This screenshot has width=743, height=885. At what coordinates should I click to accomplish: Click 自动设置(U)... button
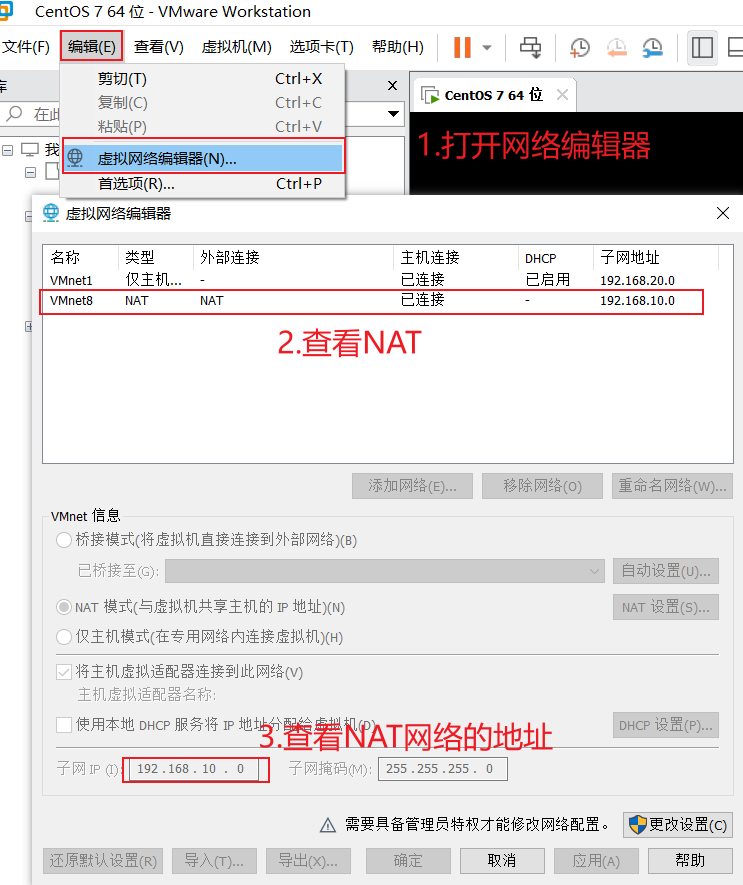coord(666,571)
